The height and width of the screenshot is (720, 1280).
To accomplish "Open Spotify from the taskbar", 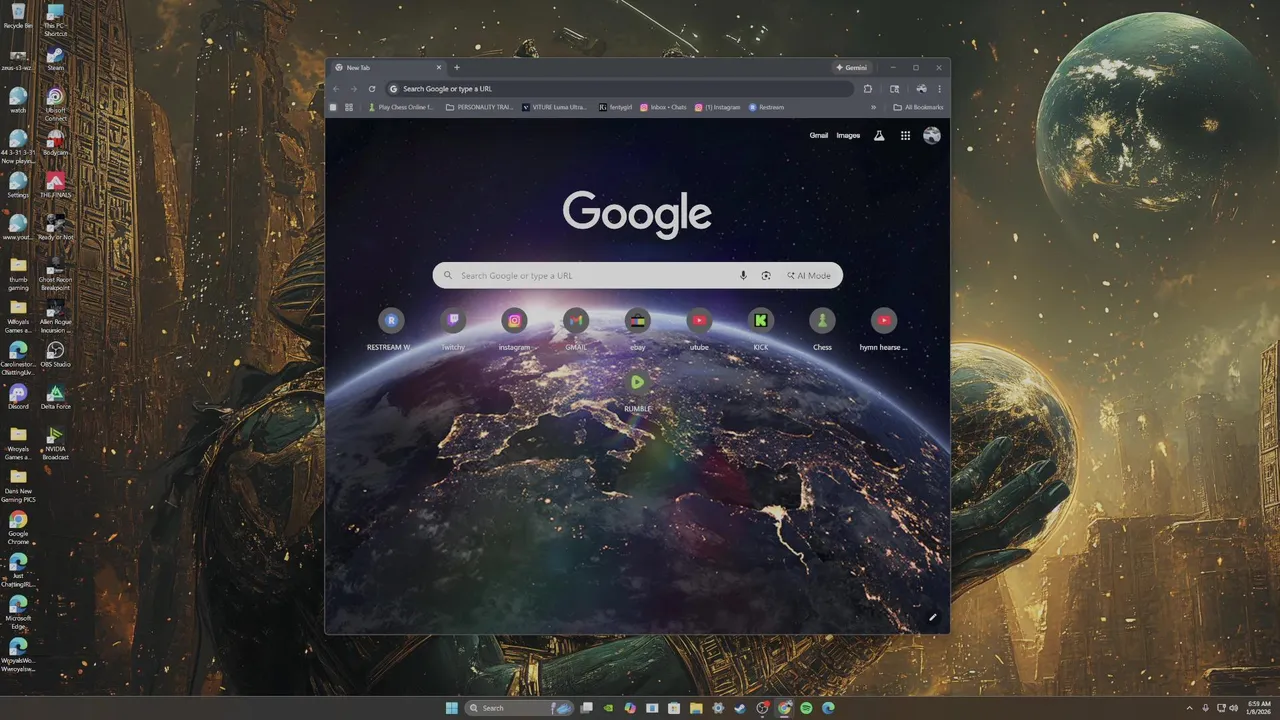I will [806, 708].
